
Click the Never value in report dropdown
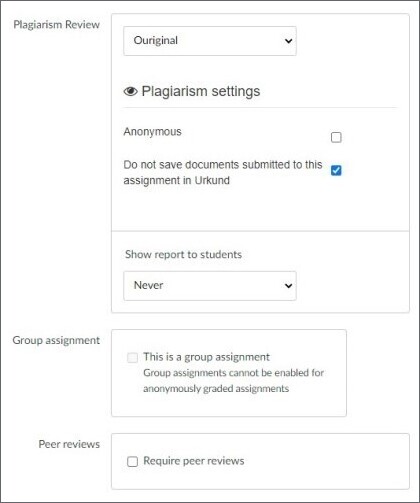148,285
